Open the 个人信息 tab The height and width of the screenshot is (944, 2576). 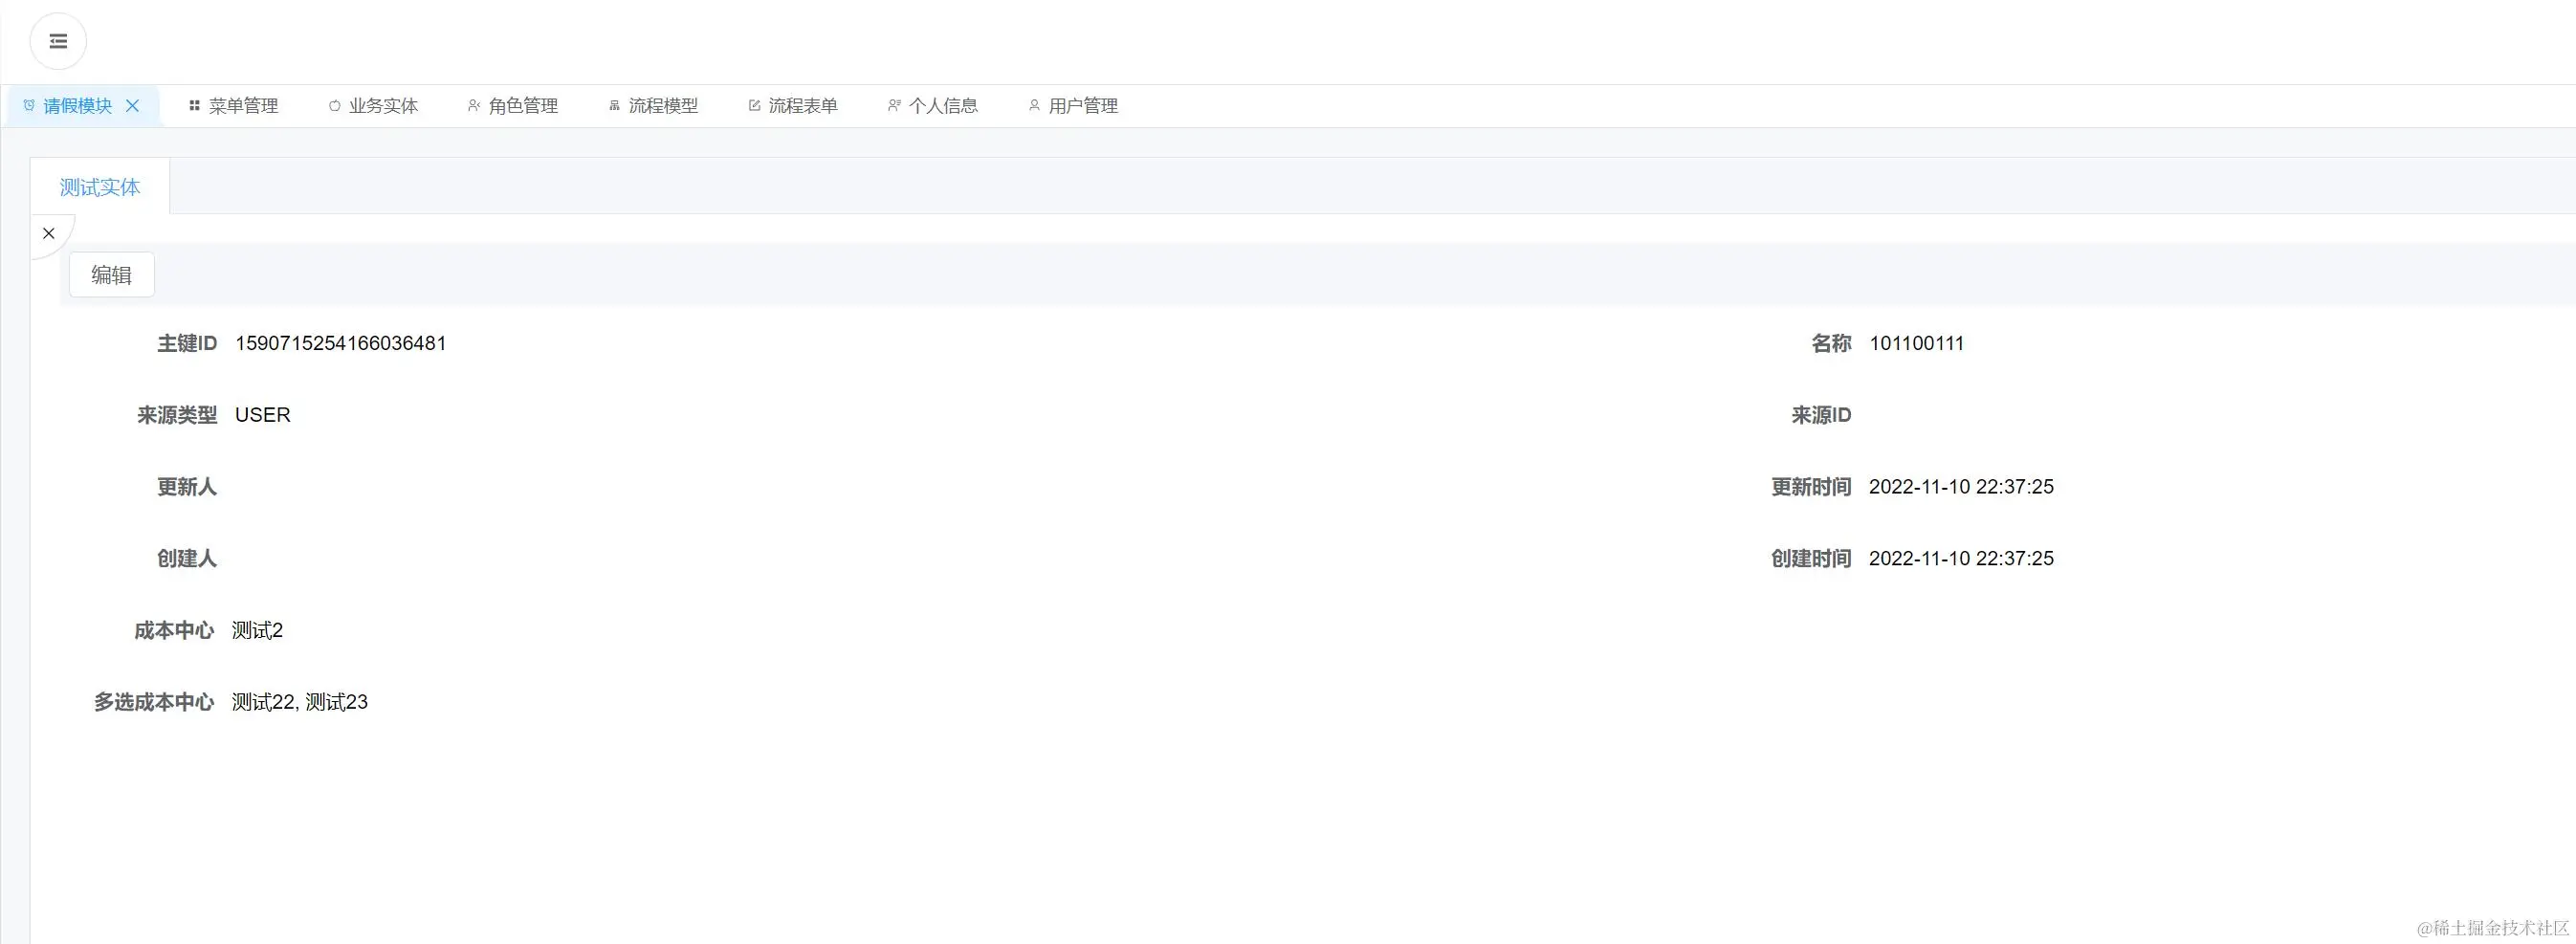pos(933,106)
